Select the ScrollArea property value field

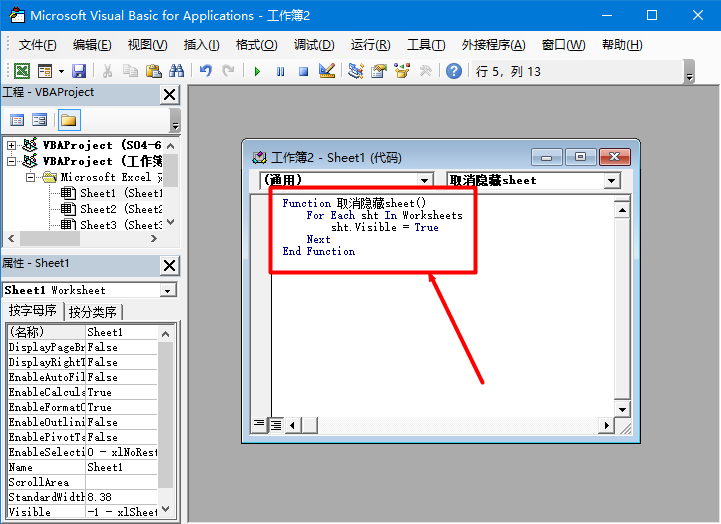coord(121,482)
